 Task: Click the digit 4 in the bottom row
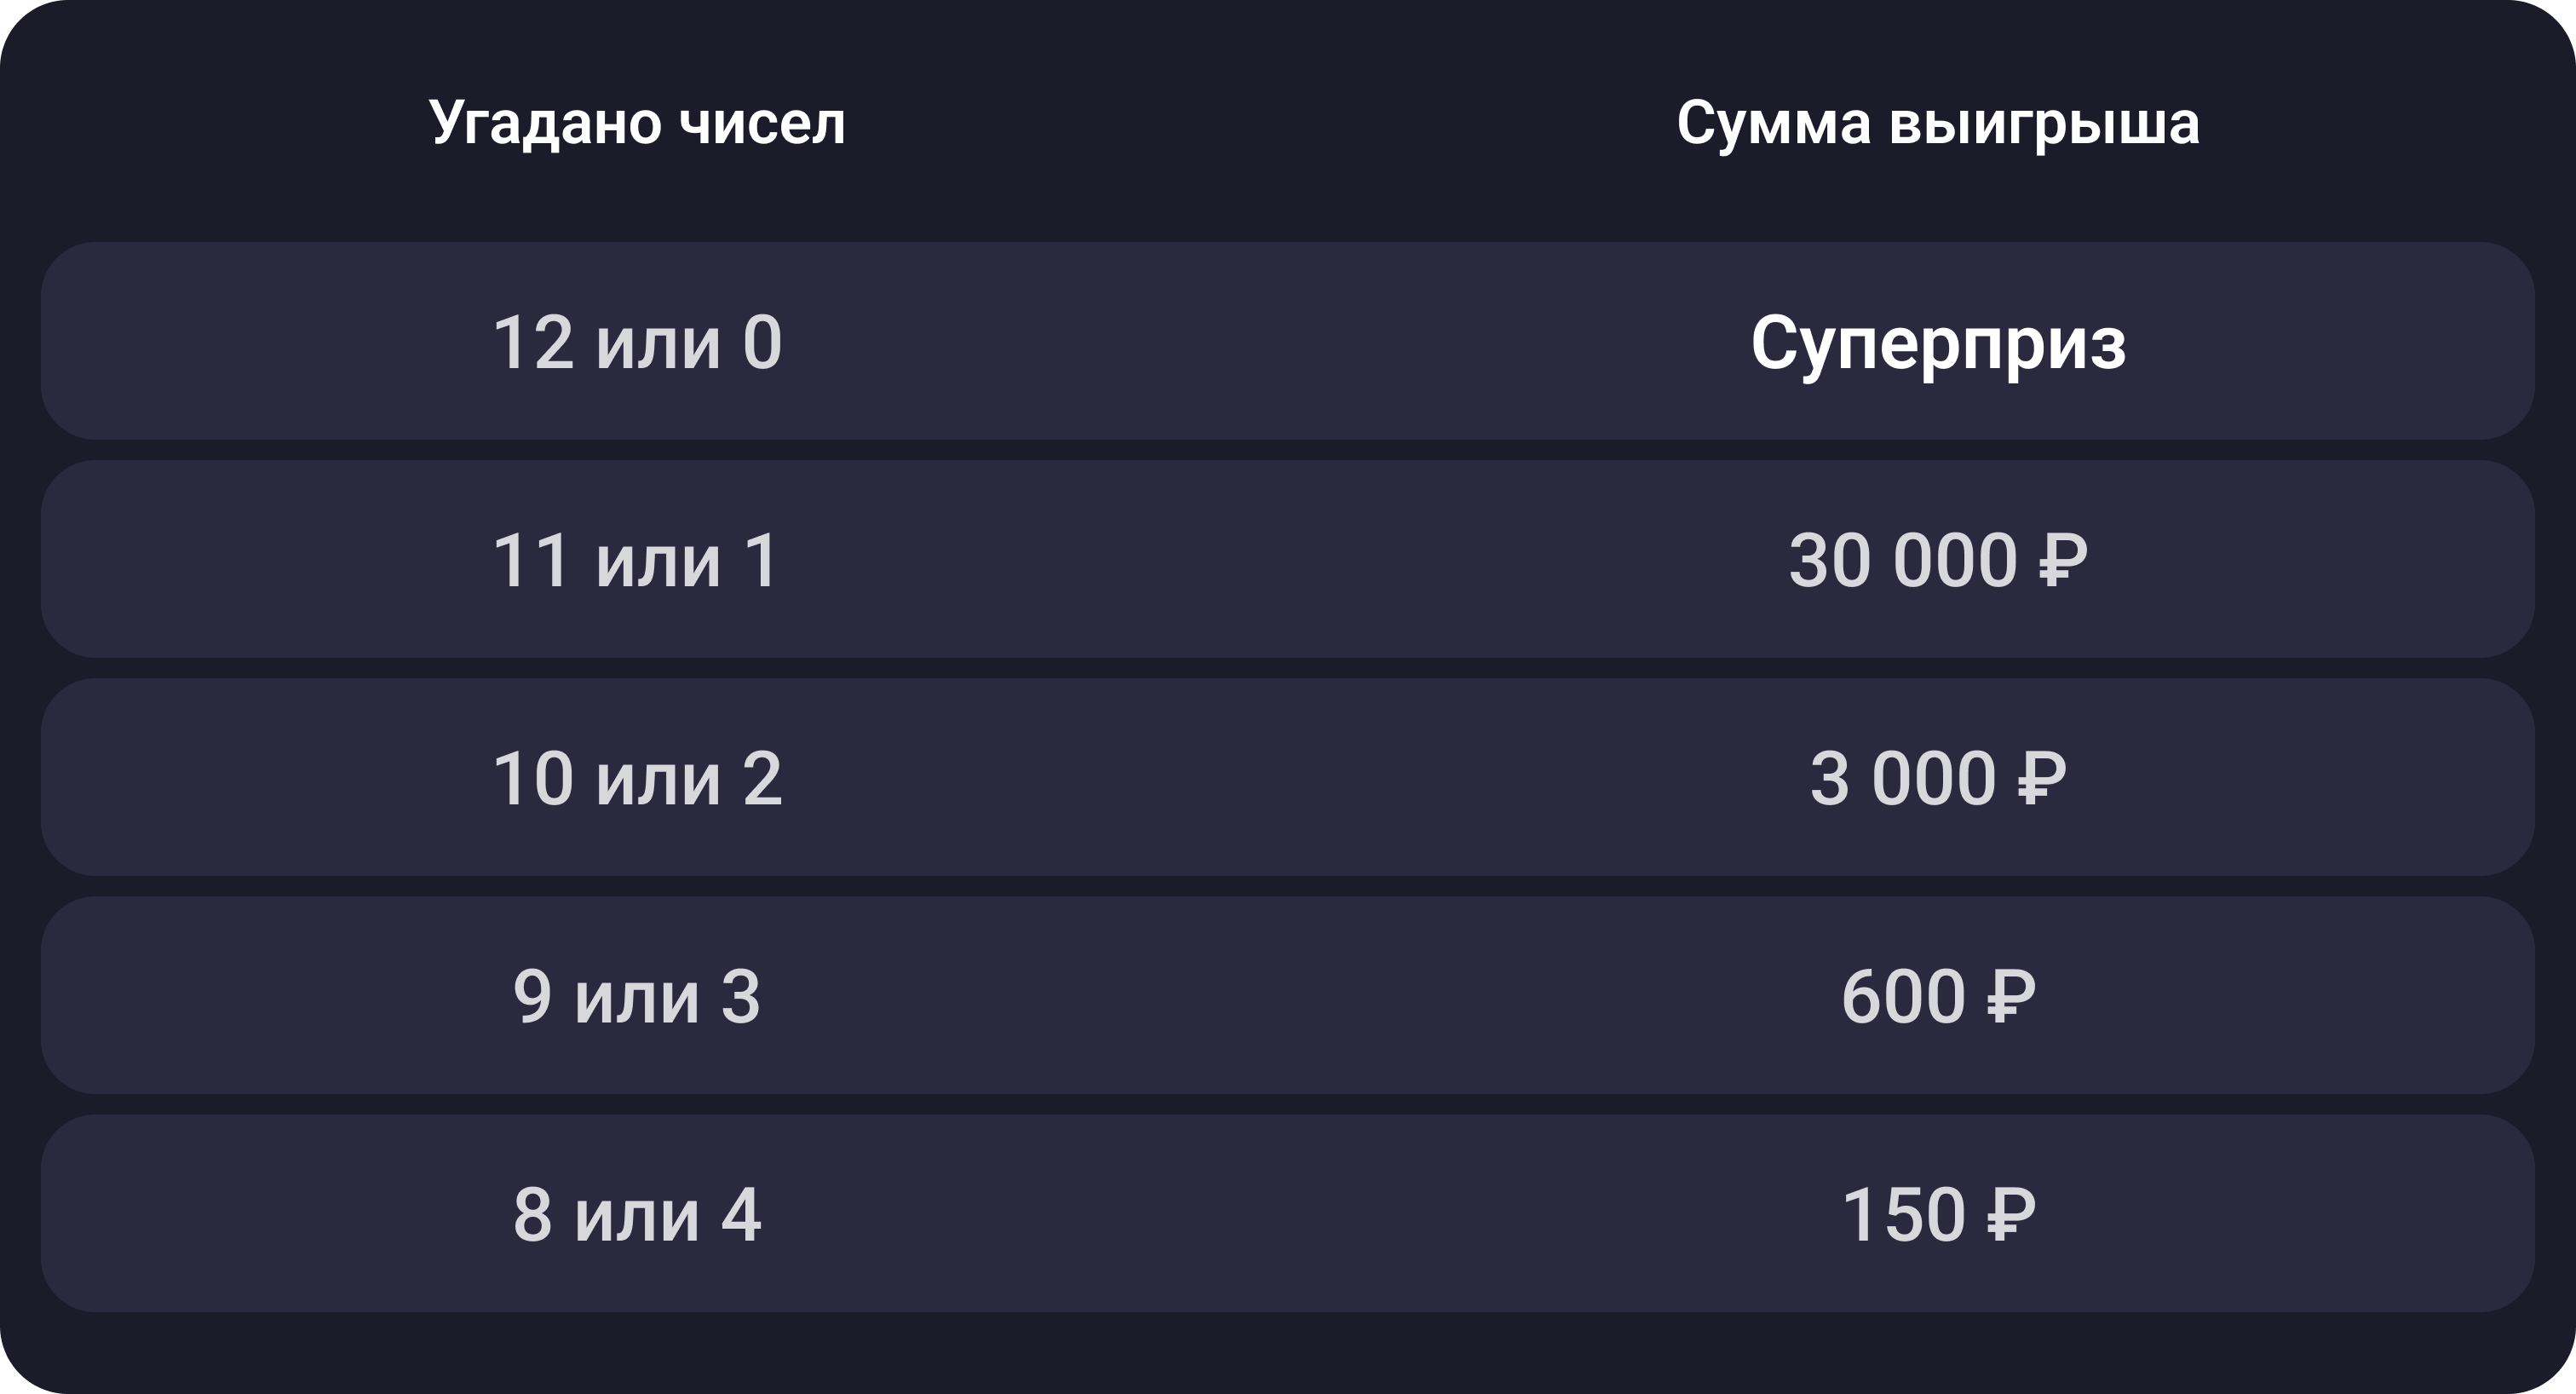(741, 1215)
